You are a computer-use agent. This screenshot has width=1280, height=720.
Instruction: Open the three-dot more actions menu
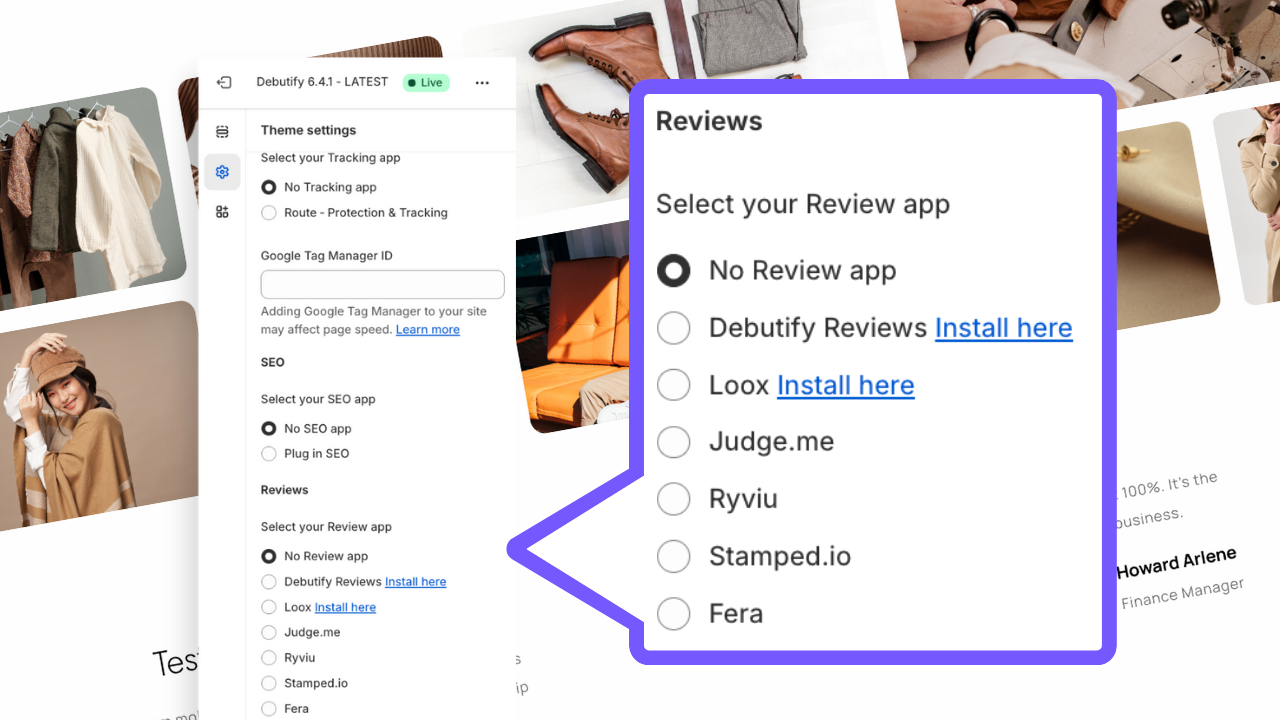(482, 83)
